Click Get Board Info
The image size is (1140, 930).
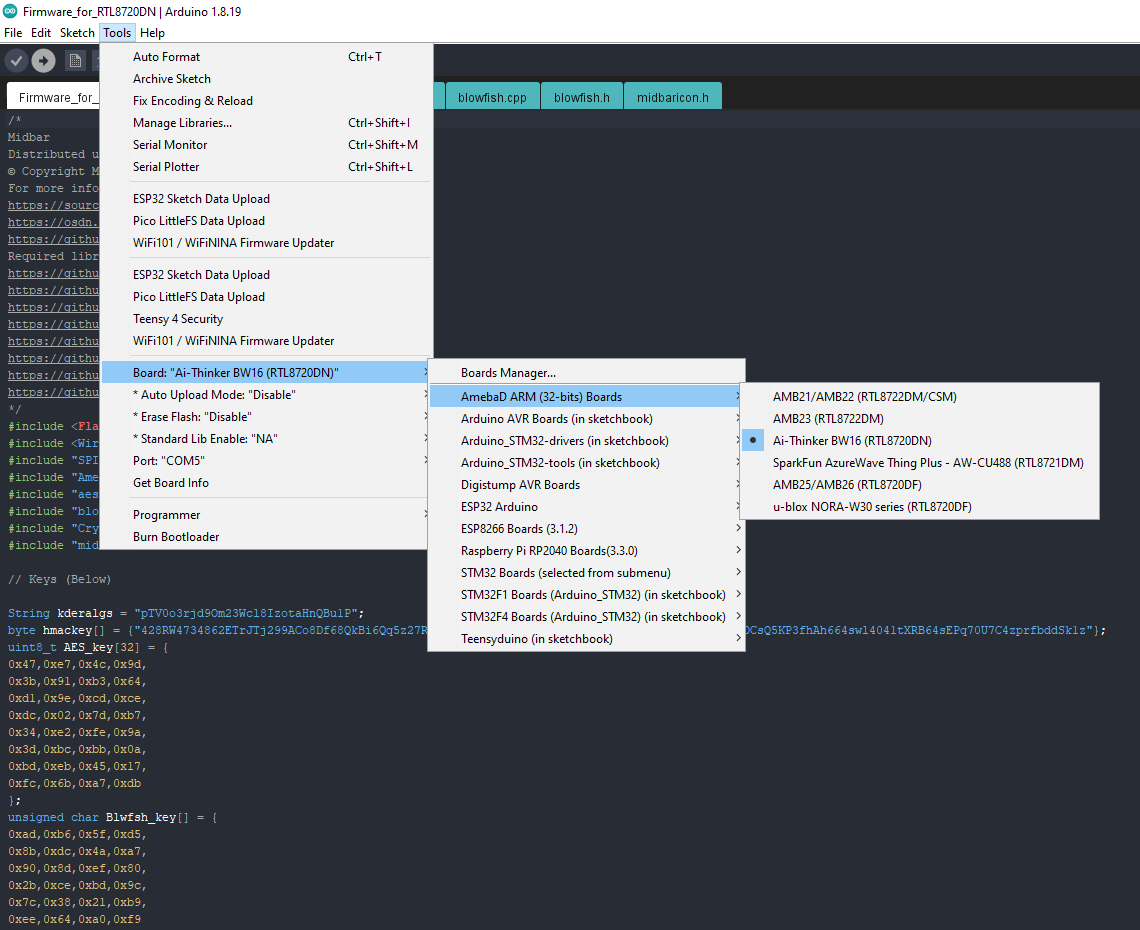click(170, 483)
